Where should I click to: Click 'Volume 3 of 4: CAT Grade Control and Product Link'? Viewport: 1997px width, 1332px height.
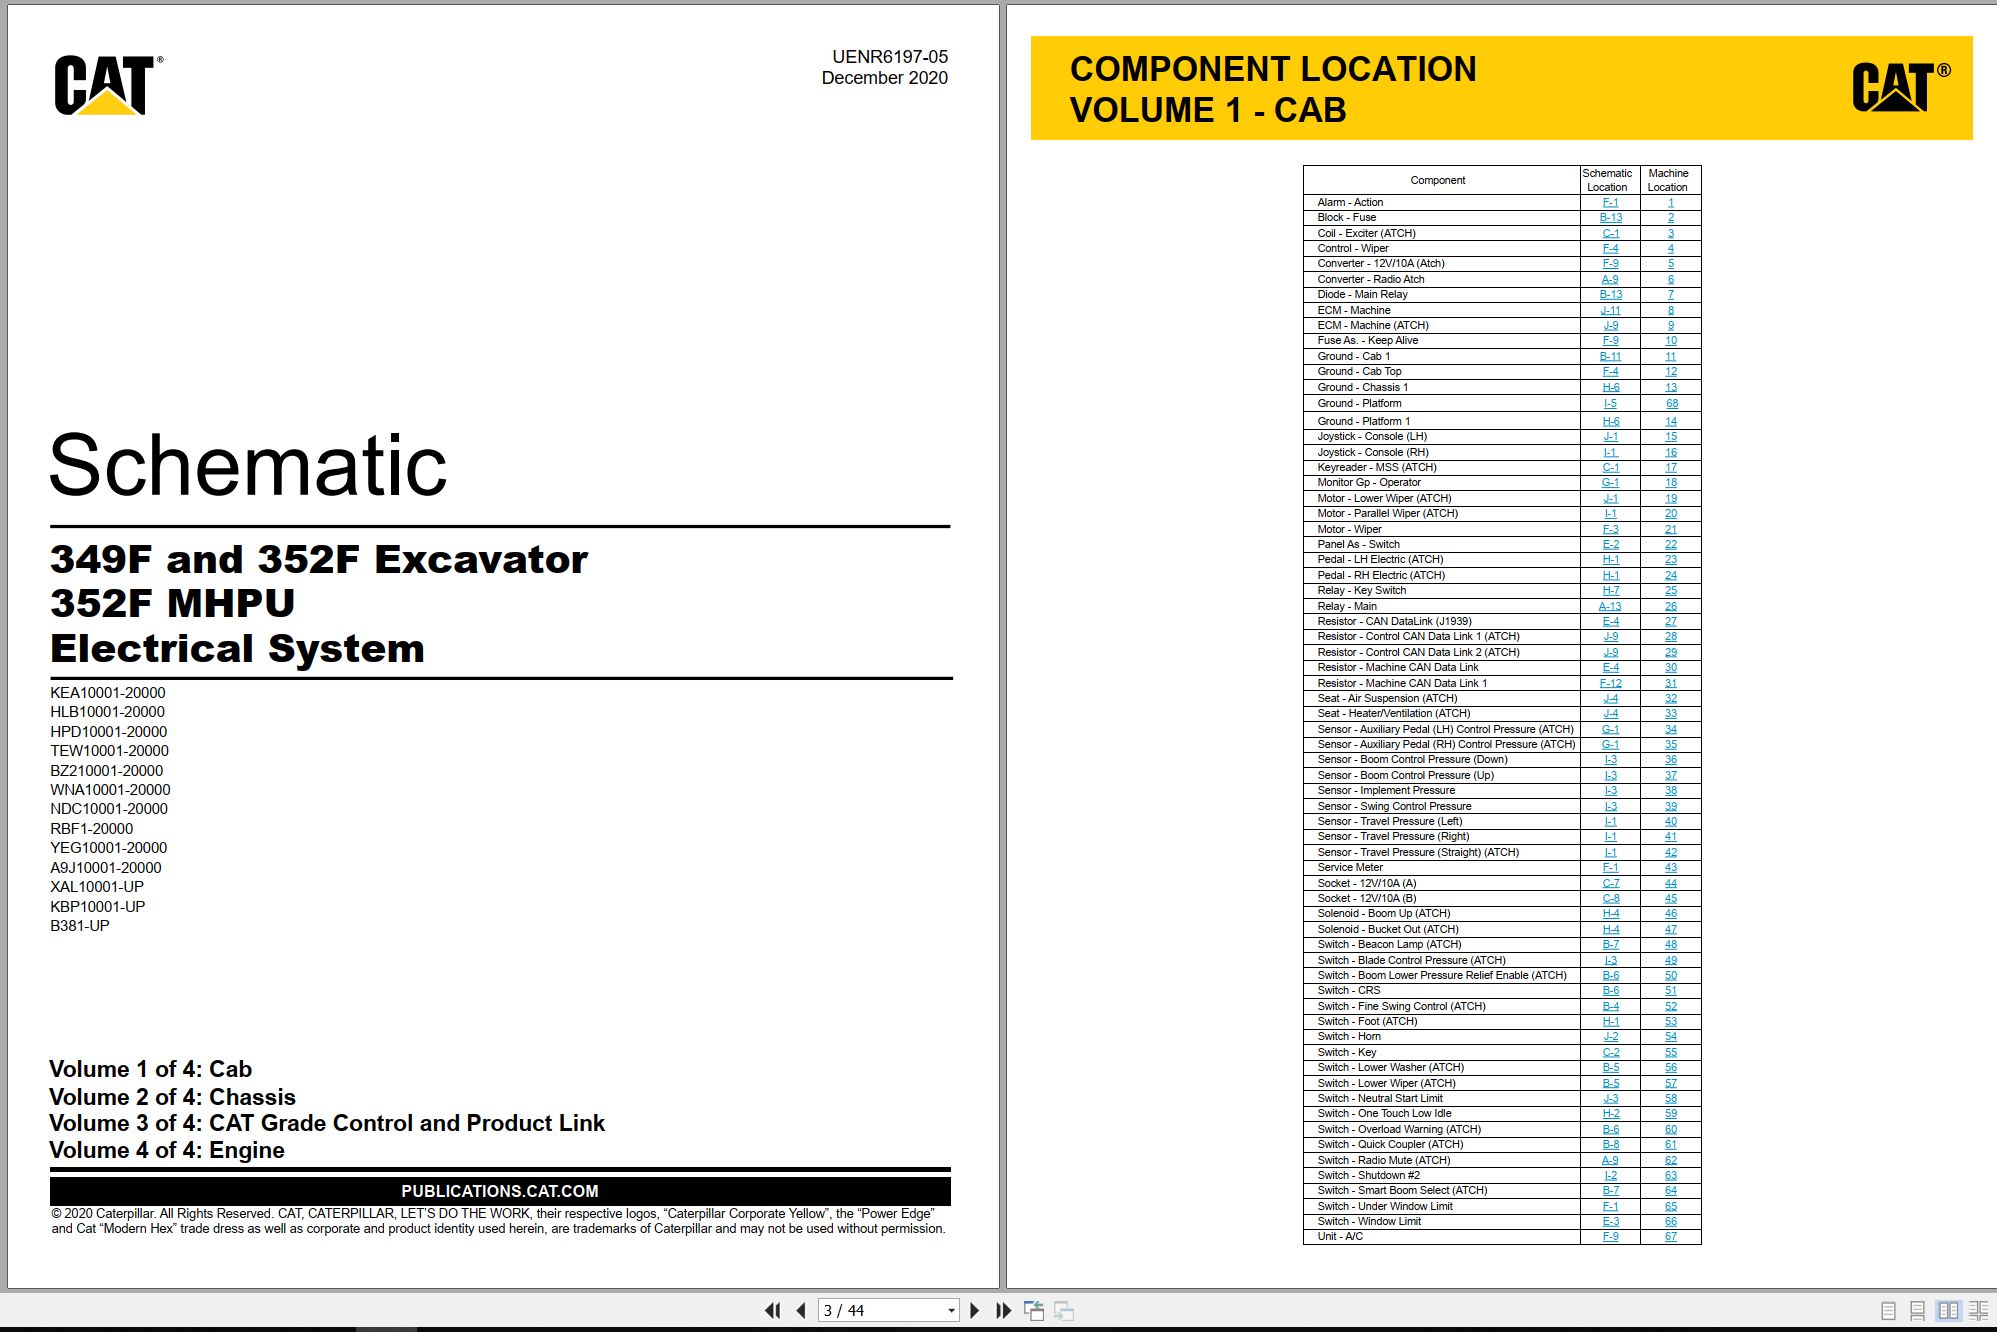(327, 1123)
